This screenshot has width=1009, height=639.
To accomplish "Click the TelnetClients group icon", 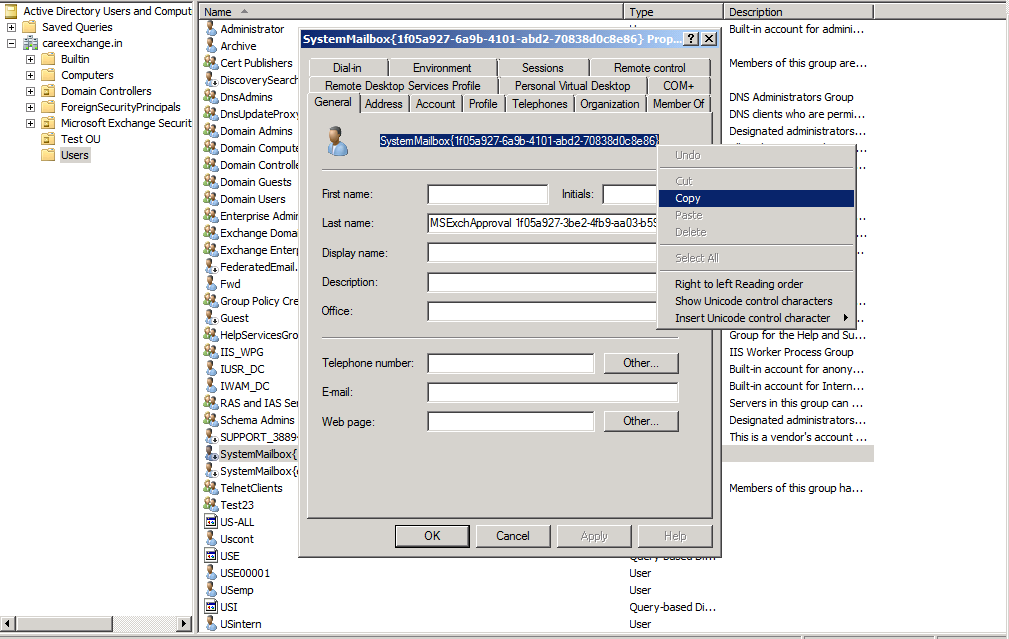I will (210, 488).
